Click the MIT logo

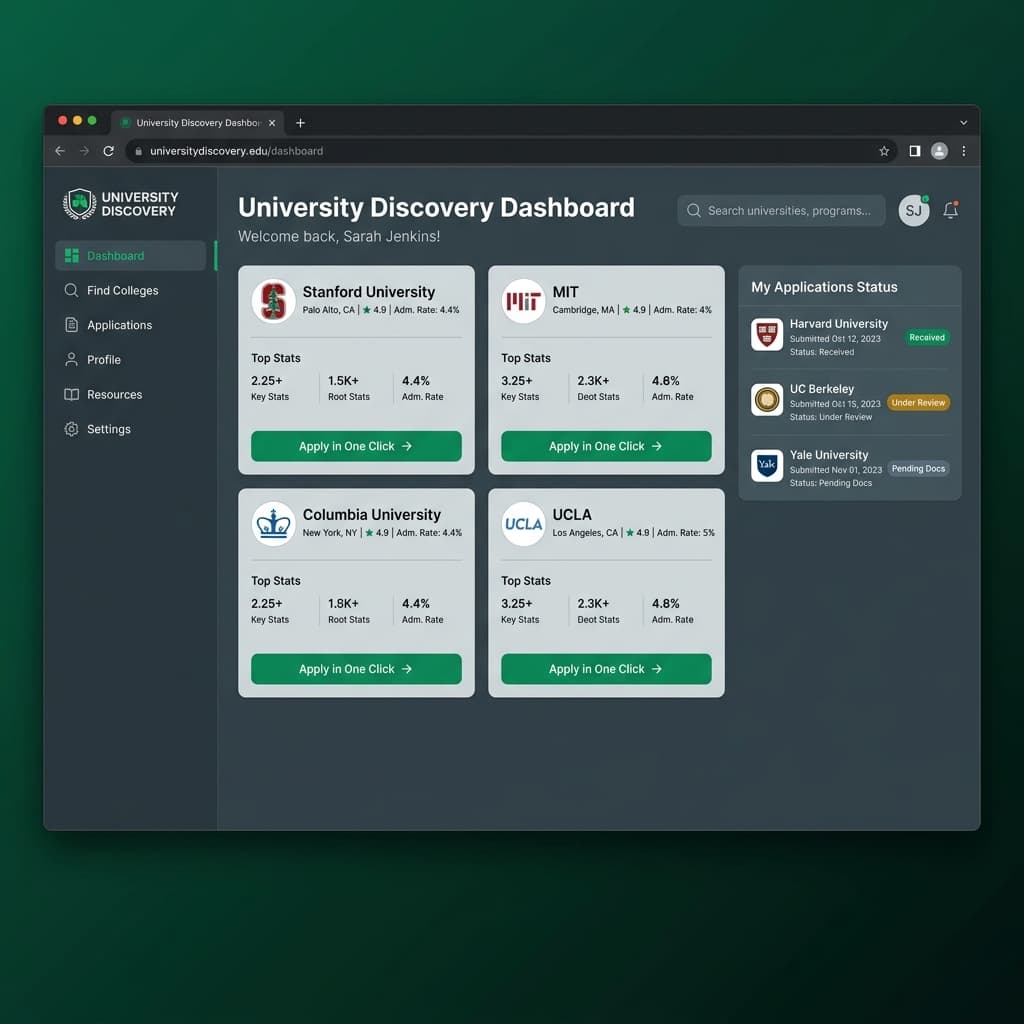click(523, 300)
